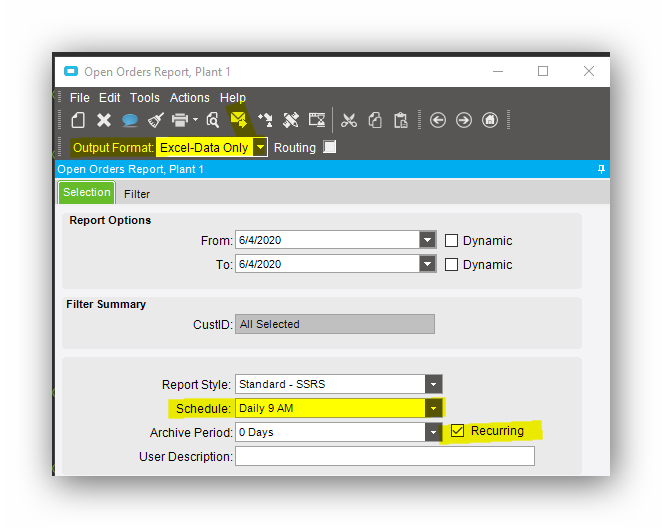Click the CustID All Selected field

click(x=335, y=324)
